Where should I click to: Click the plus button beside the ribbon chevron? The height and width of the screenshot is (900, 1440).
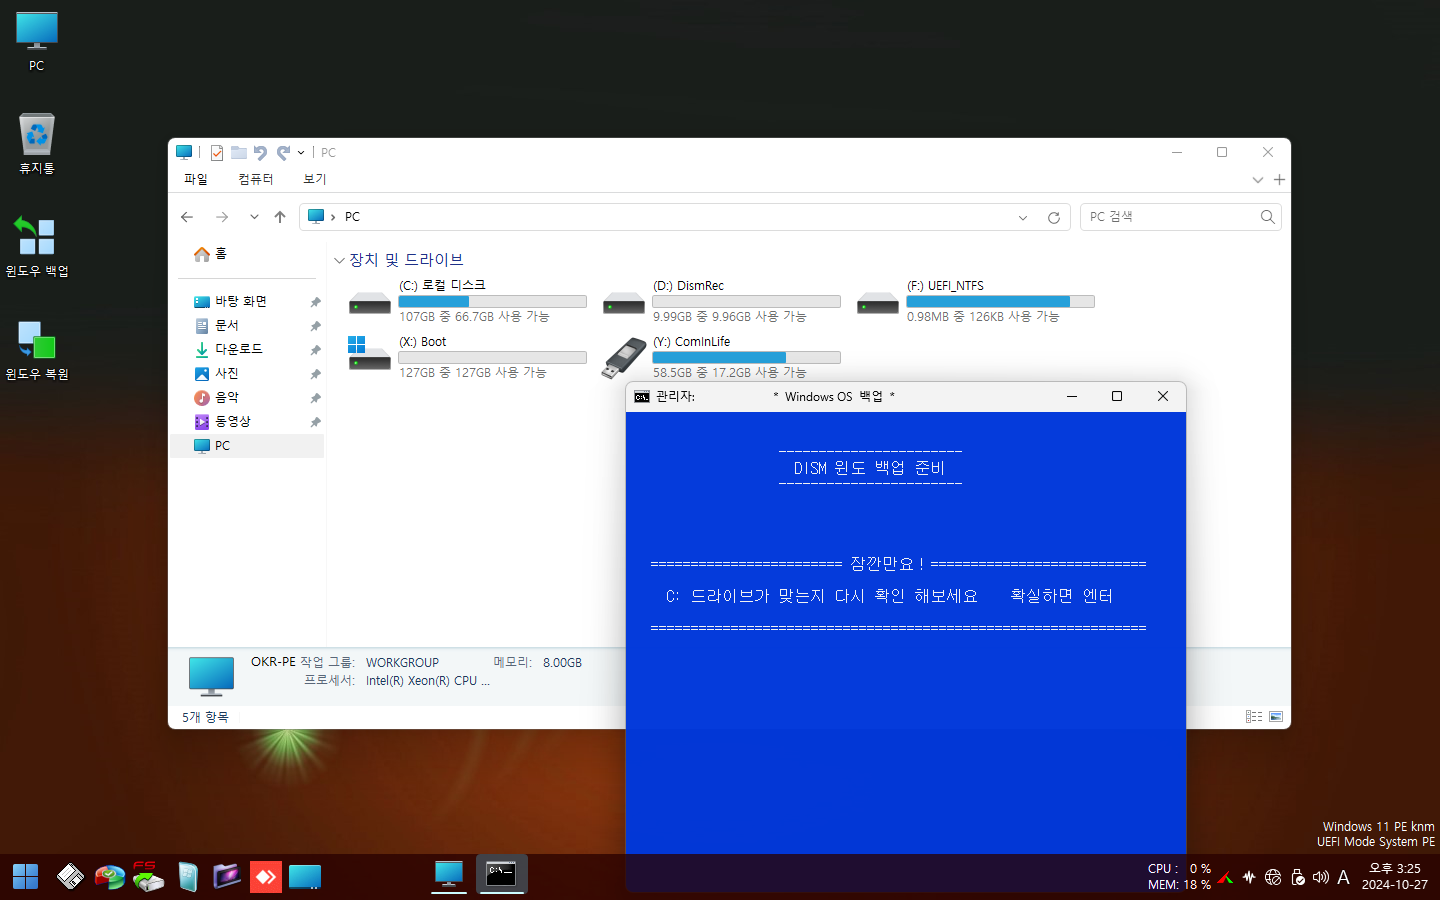1279,180
